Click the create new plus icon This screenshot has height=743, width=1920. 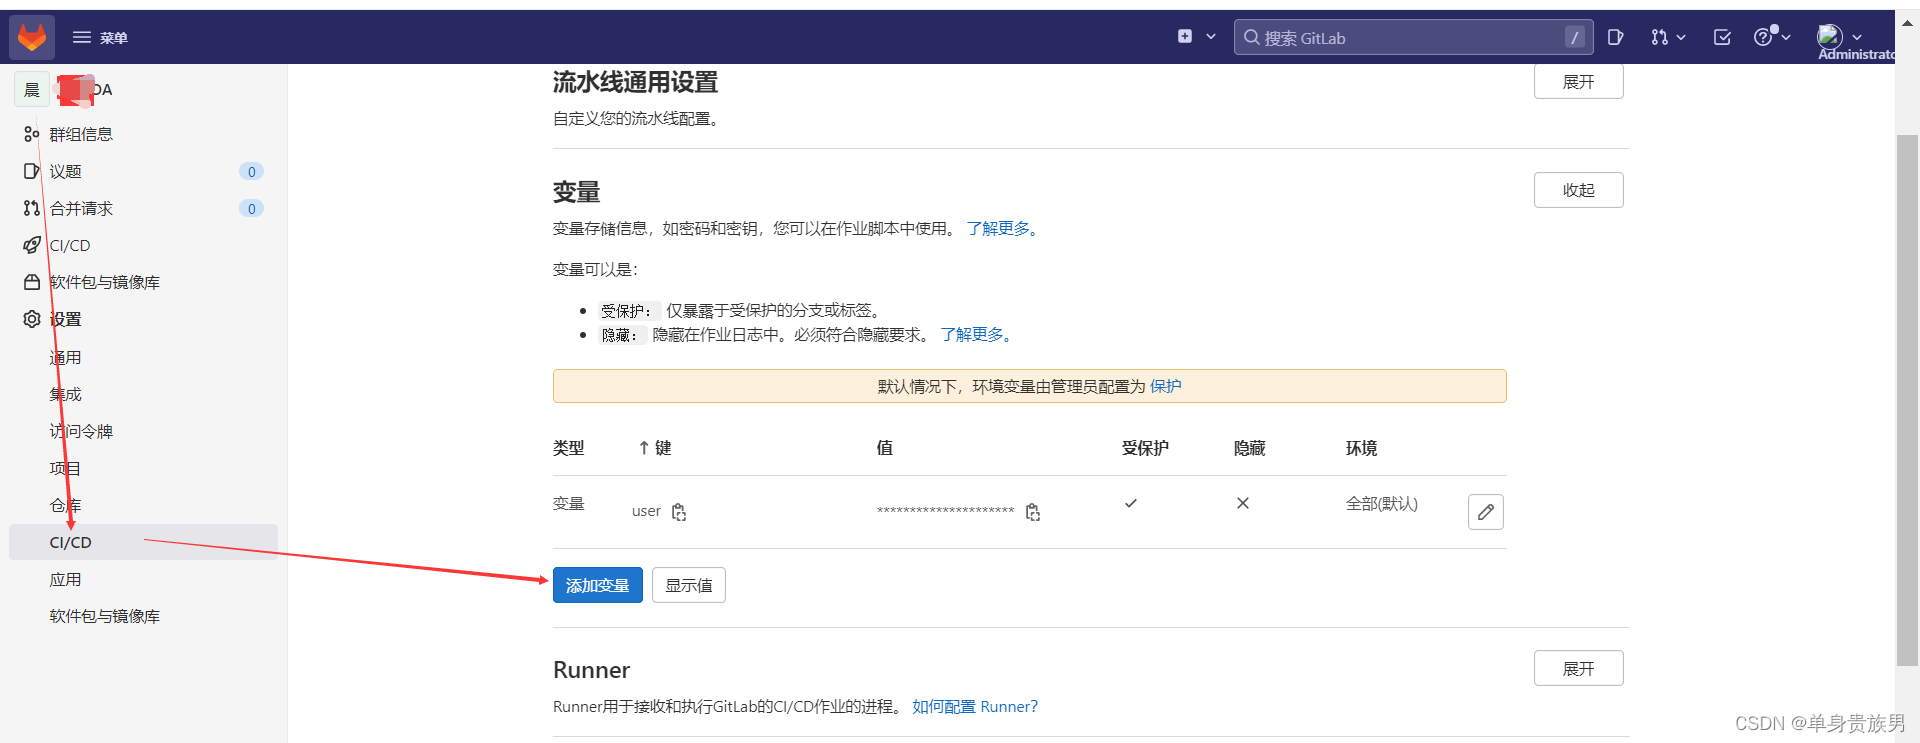tap(1185, 36)
